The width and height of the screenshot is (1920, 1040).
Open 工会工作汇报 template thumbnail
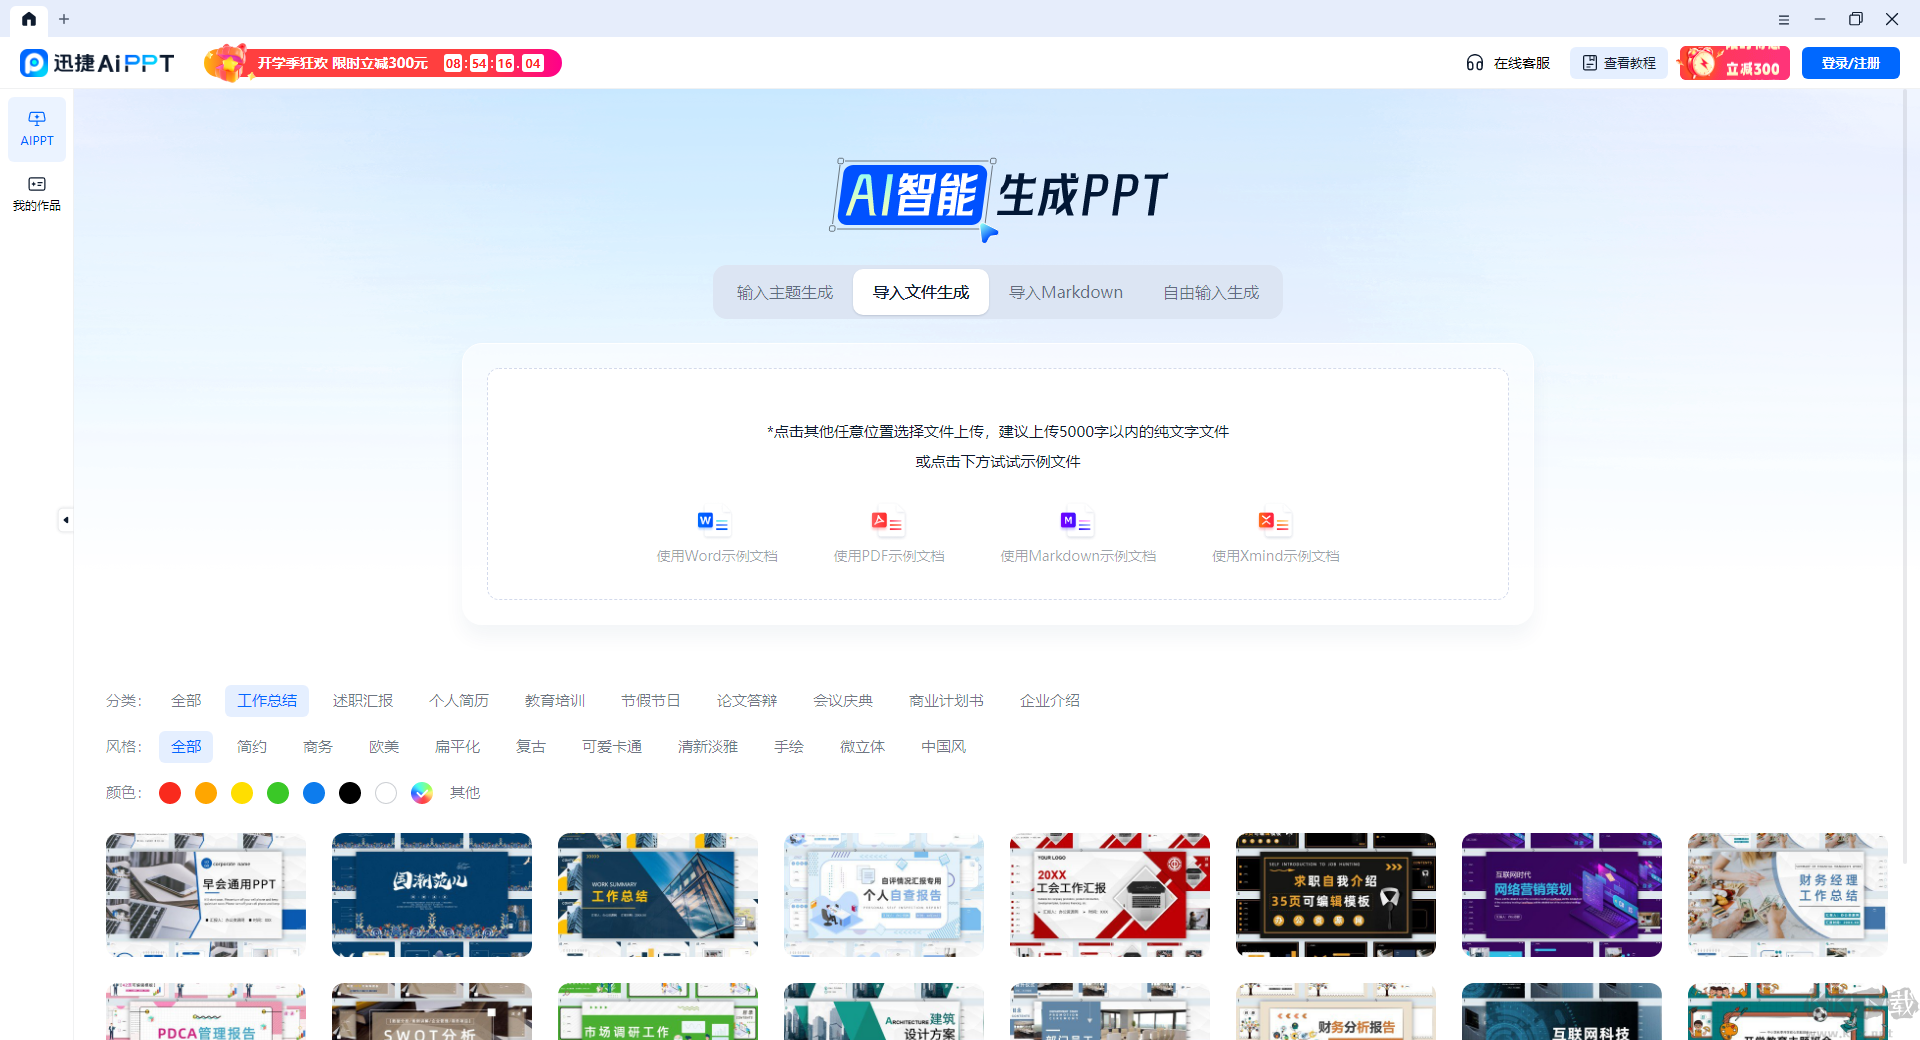click(x=1110, y=895)
